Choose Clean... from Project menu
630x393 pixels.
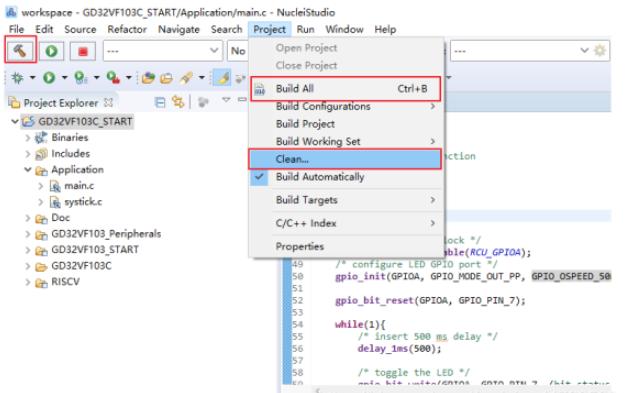345,159
